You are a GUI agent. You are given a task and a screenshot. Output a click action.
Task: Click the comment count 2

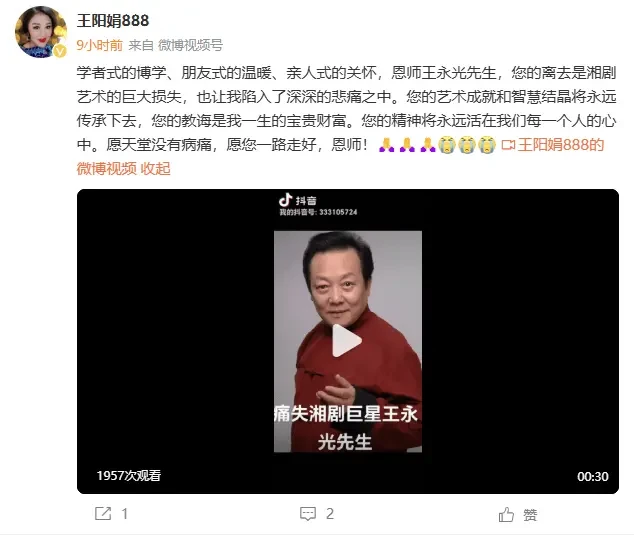(x=330, y=514)
